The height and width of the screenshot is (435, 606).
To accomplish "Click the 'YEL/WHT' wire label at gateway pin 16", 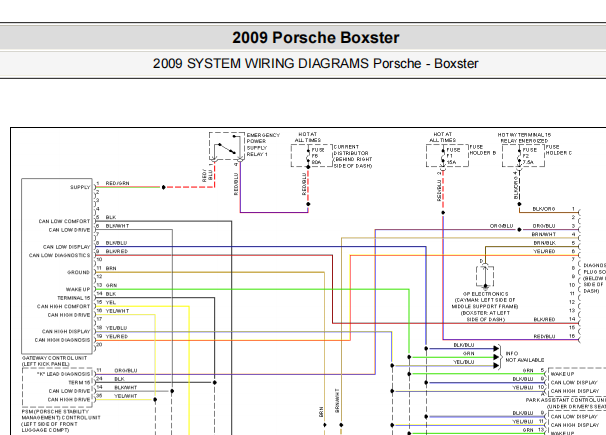I will pyautogui.click(x=117, y=311).
